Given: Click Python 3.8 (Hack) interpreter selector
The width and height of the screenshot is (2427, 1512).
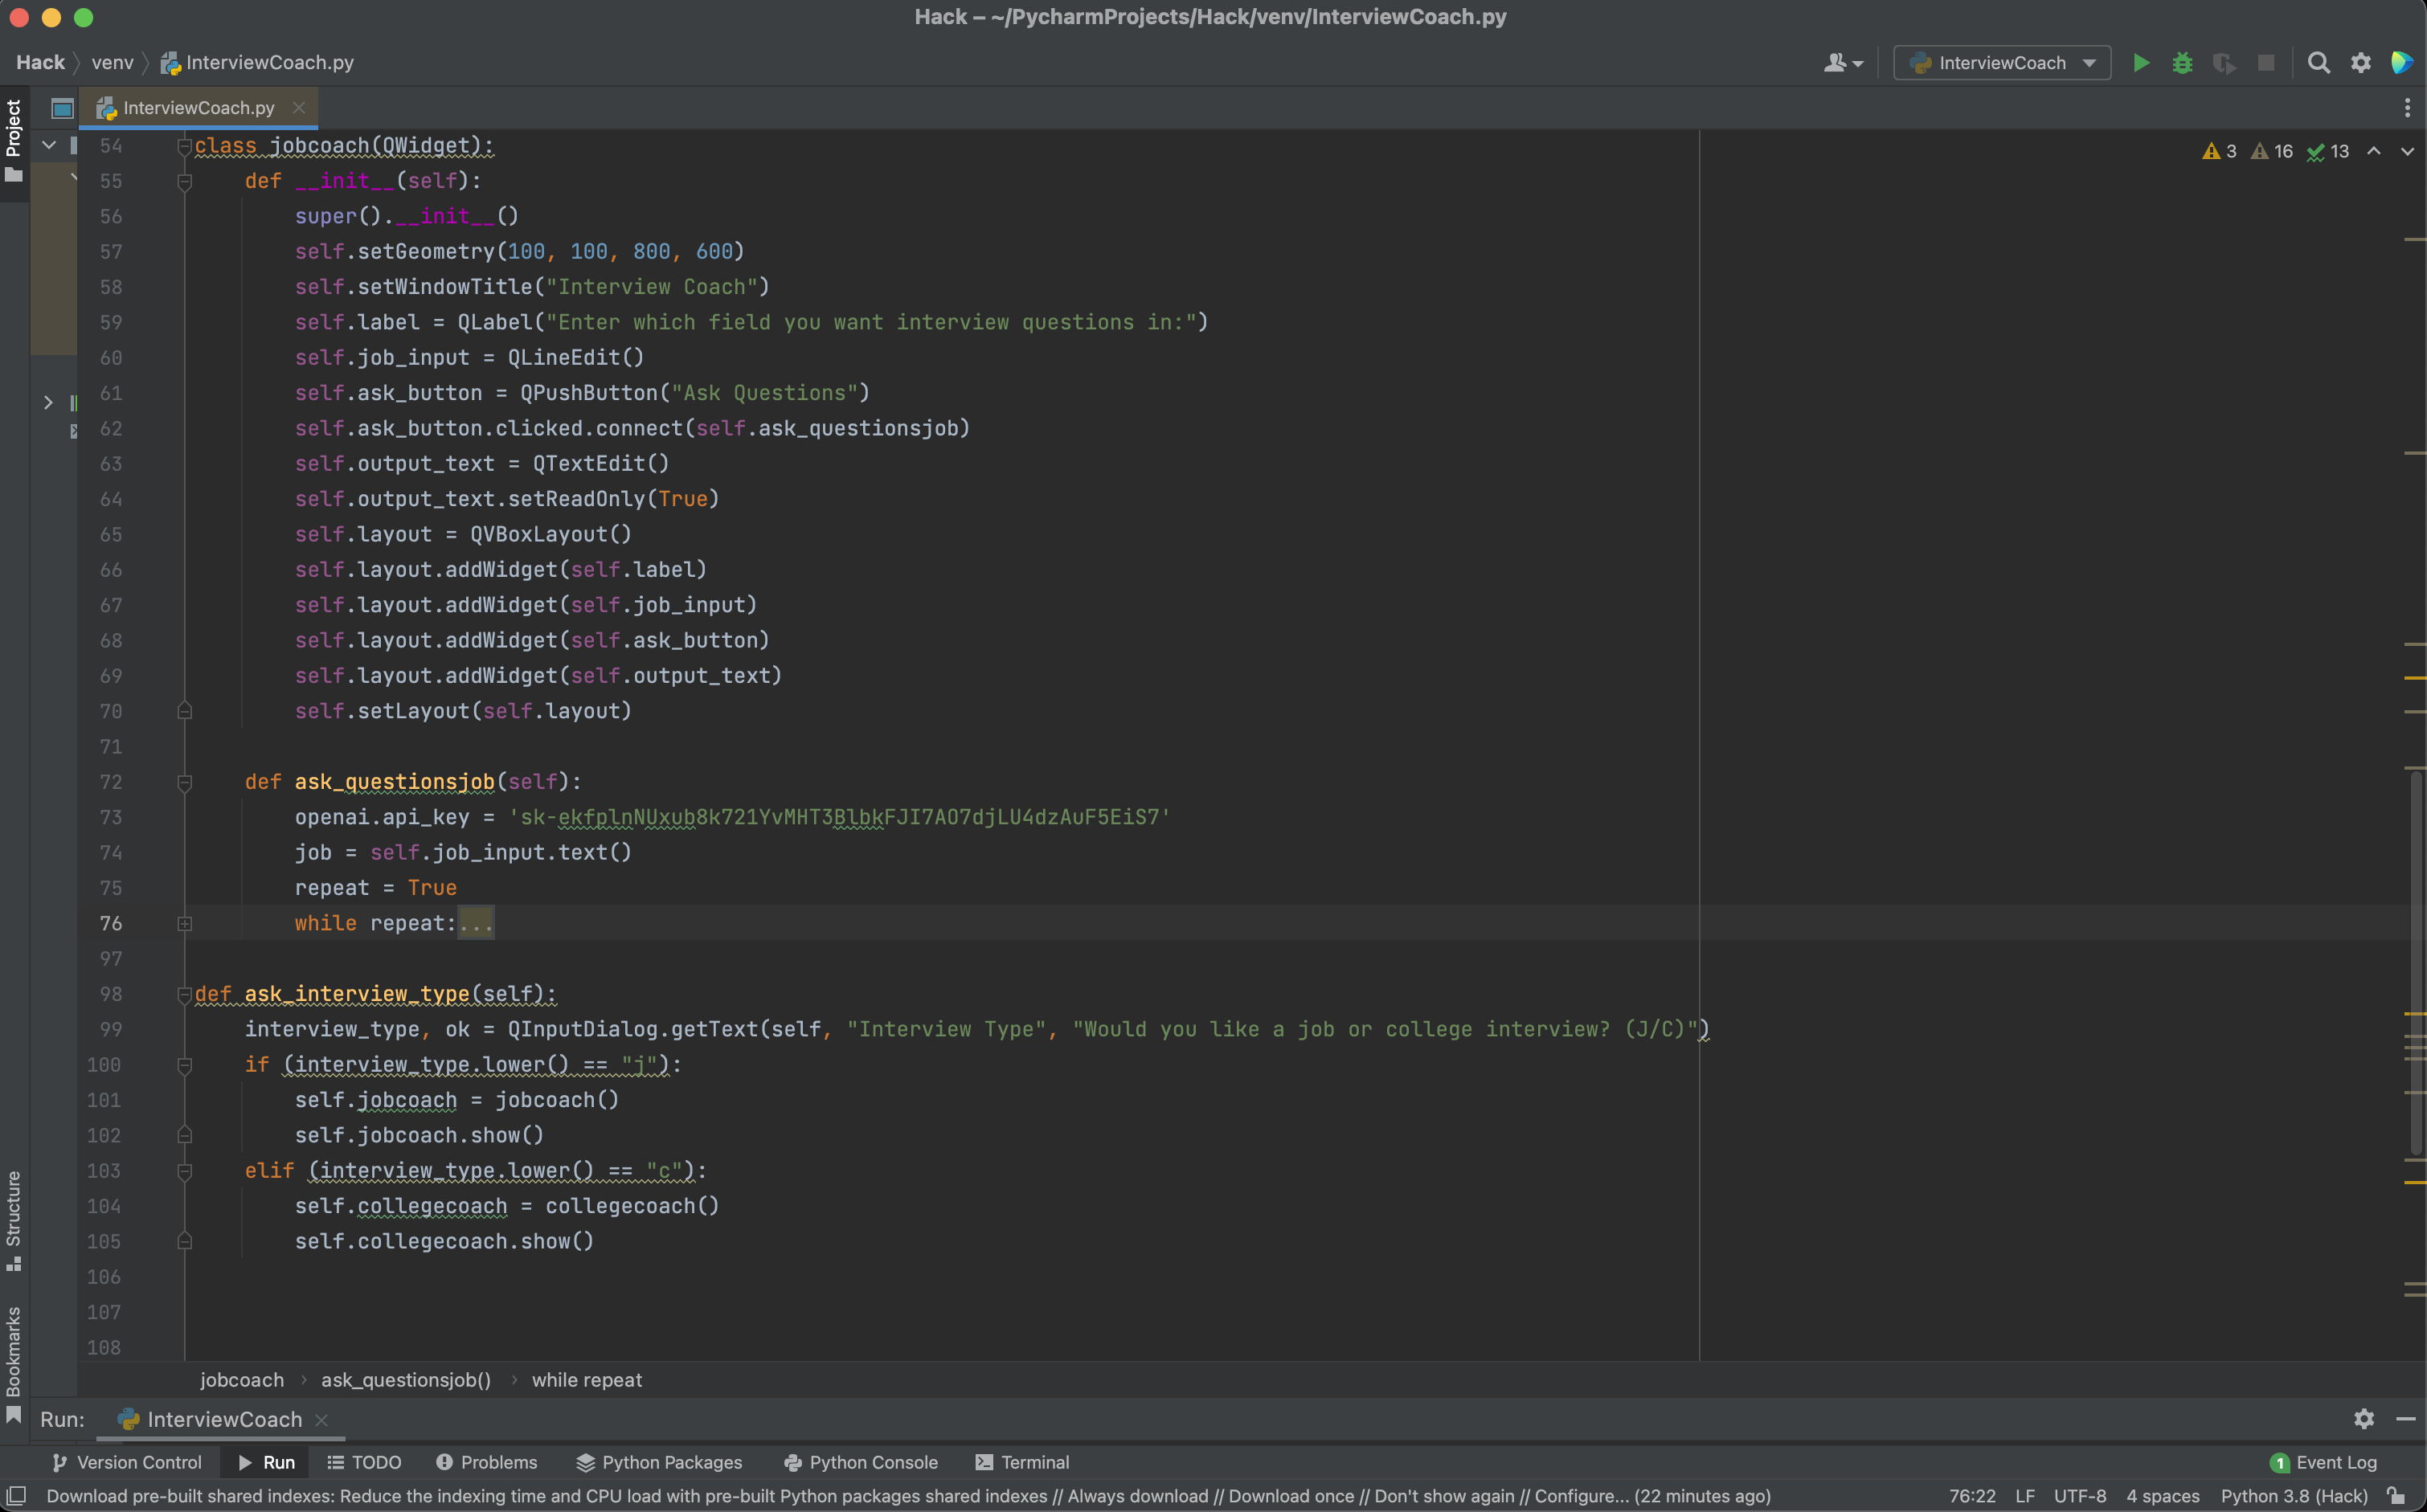Looking at the screenshot, I should pos(2293,1496).
